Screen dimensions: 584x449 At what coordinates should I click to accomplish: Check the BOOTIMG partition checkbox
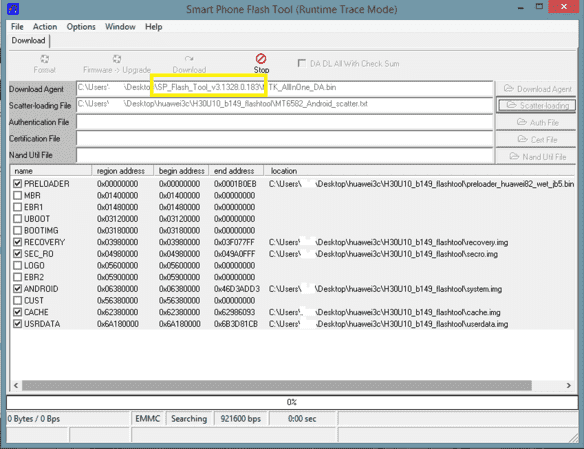[x=17, y=230]
